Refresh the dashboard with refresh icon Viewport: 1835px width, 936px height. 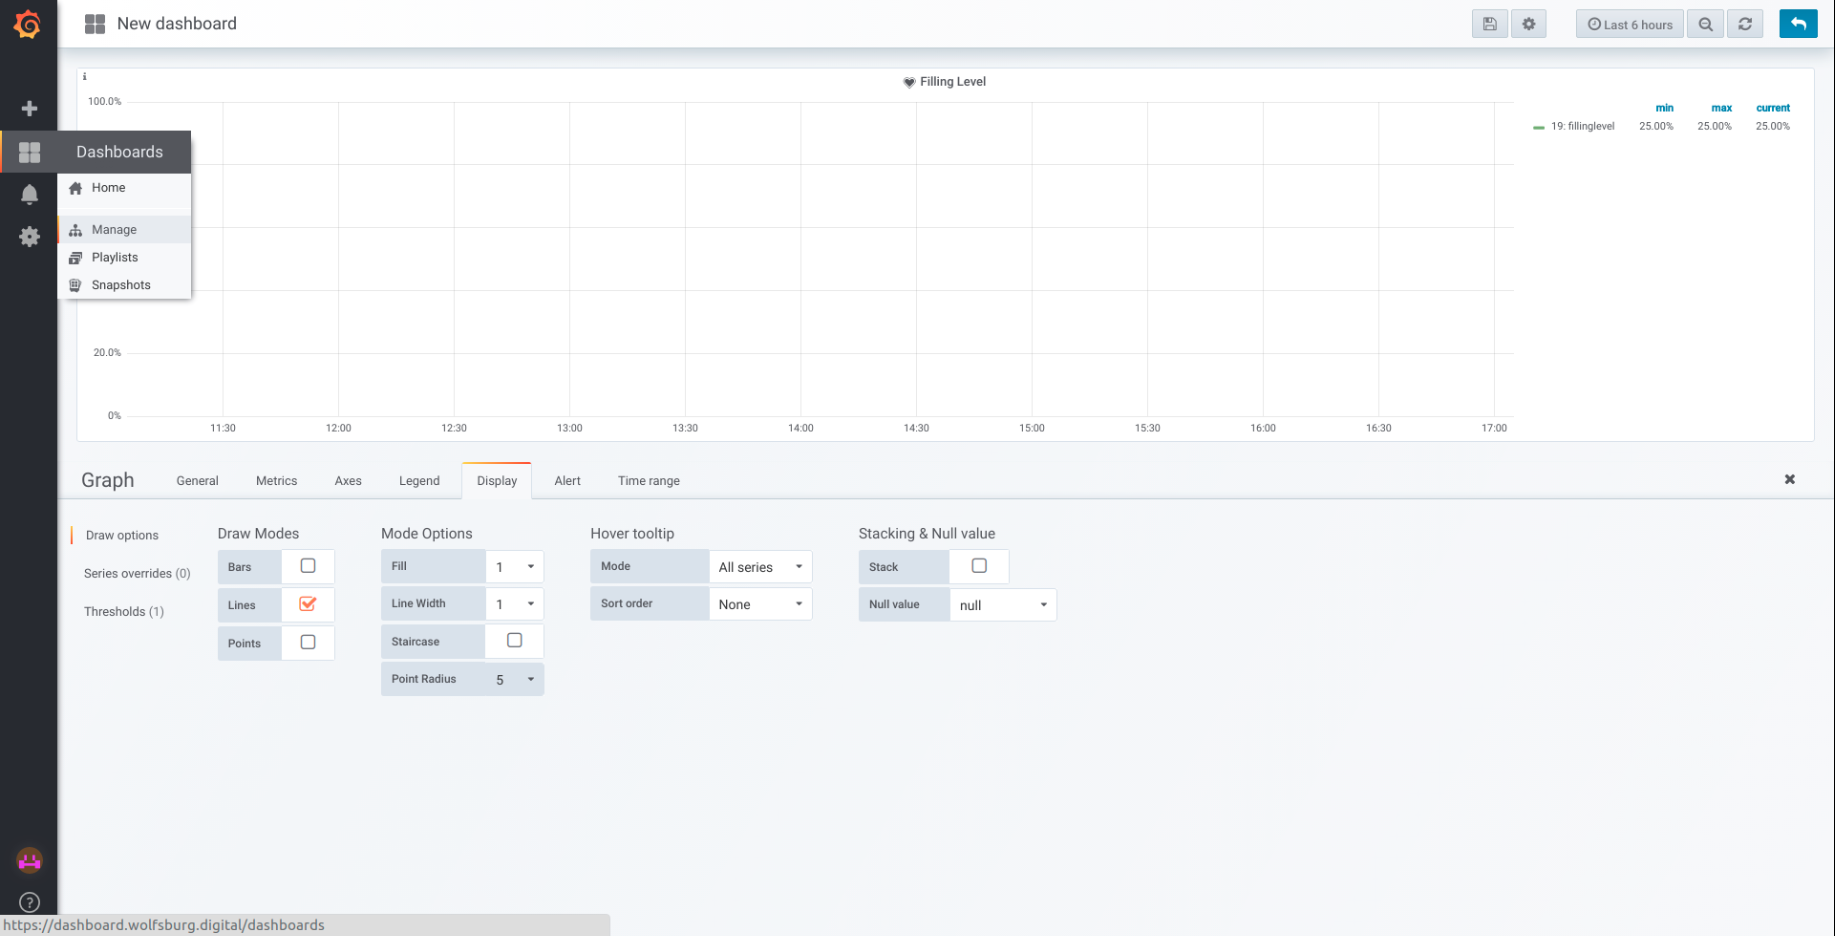click(x=1745, y=24)
